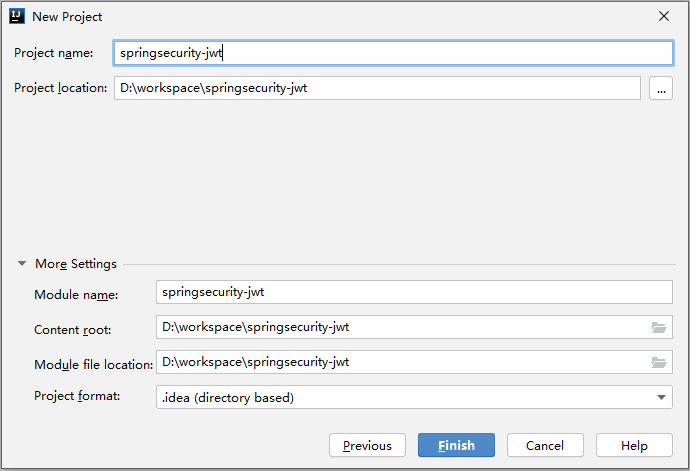Go back with the Previous button
Viewport: 690px width, 471px height.
point(367,445)
